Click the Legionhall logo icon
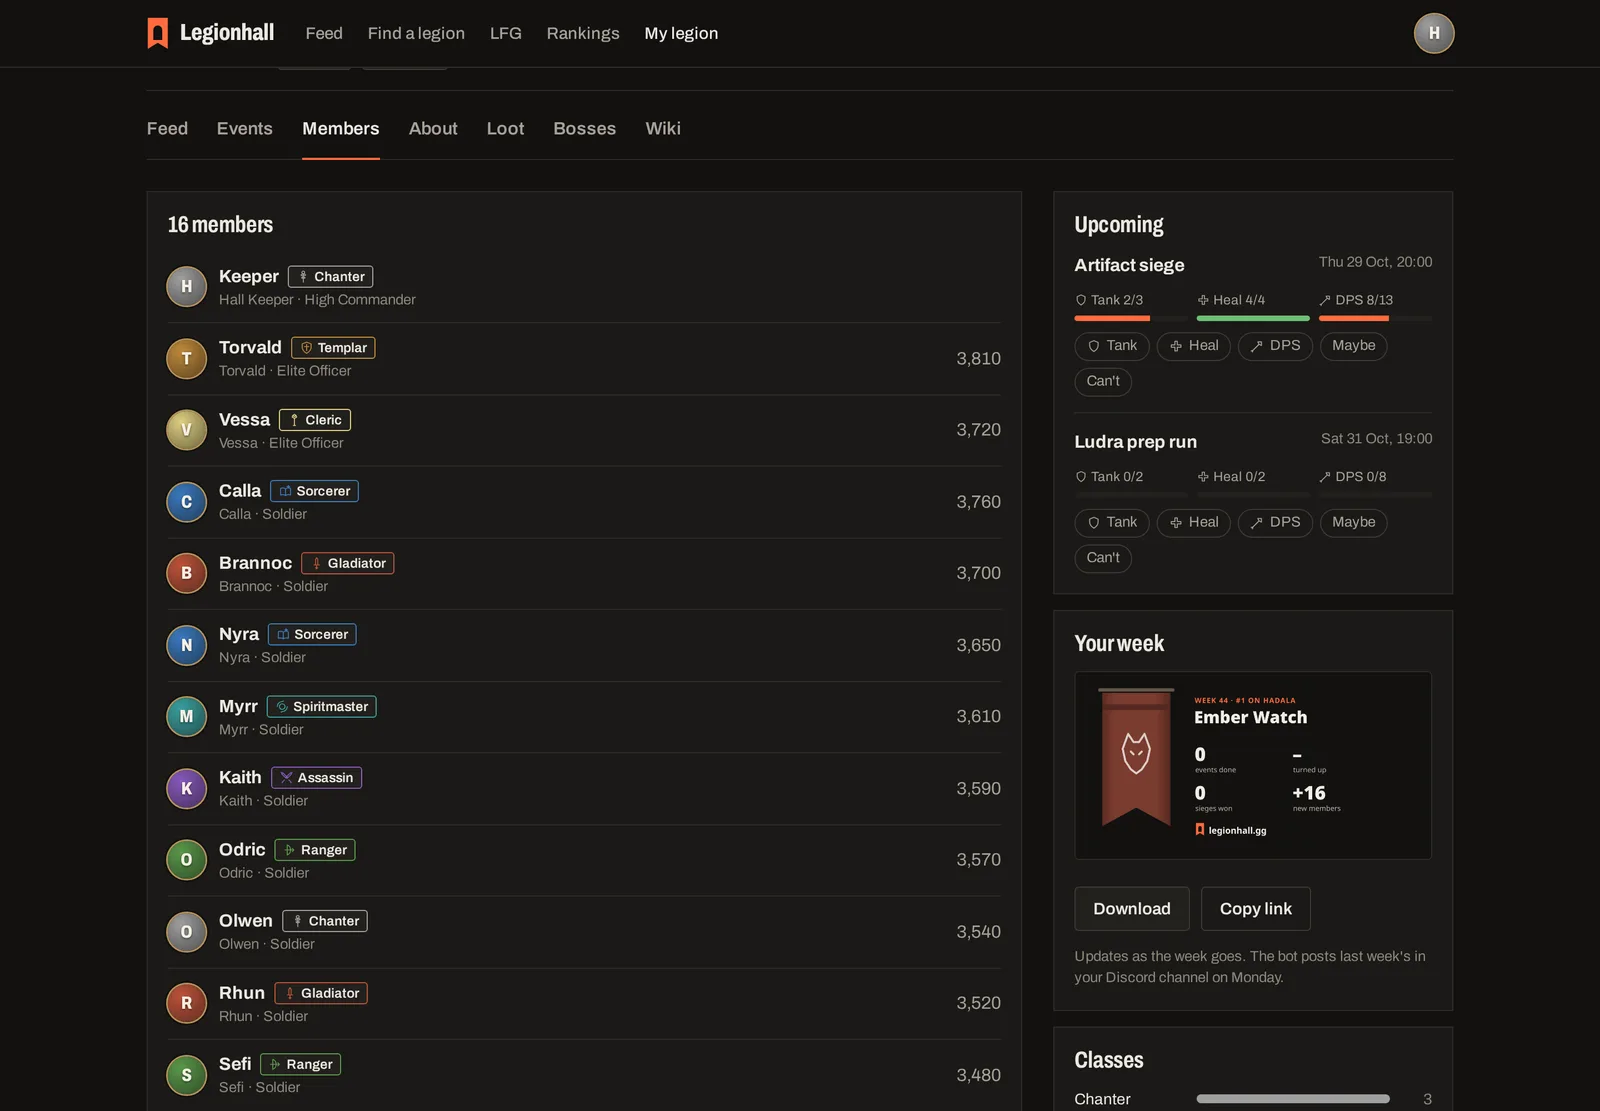Screen dimensions: 1600x1111 [158, 33]
